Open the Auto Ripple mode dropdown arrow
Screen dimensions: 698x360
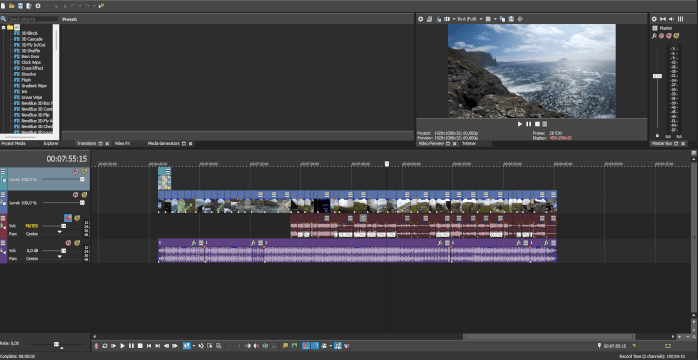pyautogui.click(x=330, y=346)
